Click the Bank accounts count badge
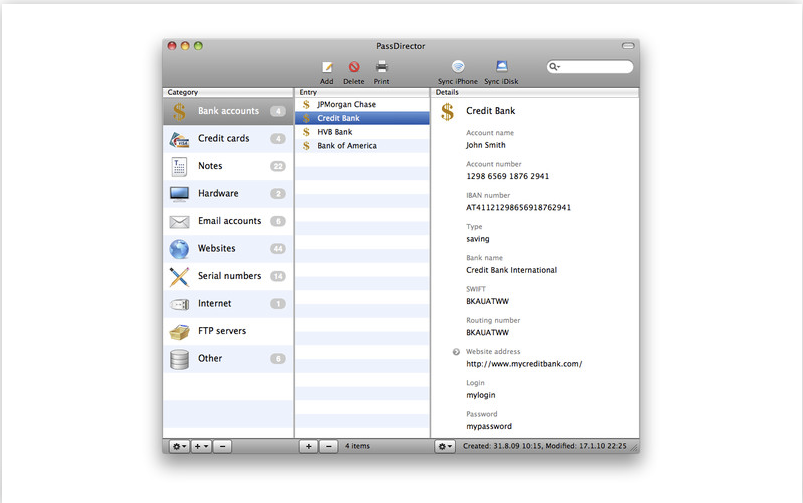803x503 pixels. tap(278, 111)
